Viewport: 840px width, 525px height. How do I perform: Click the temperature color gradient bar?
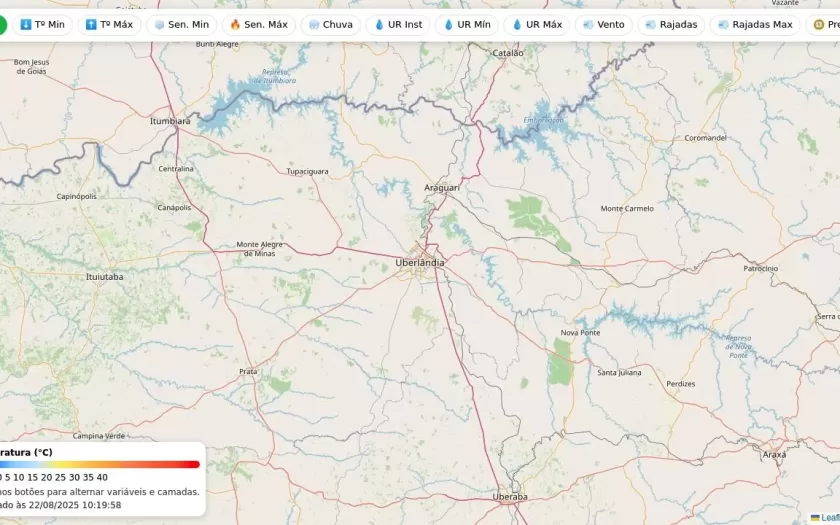[100, 464]
